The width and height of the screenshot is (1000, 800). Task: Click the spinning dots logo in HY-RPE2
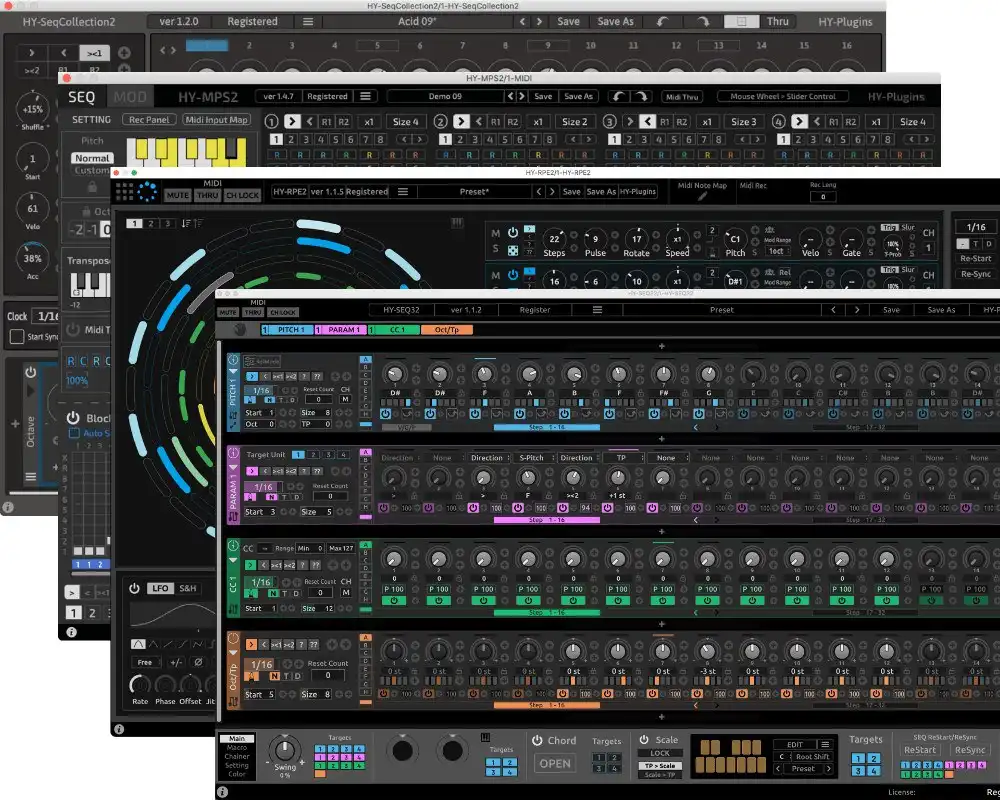(147, 191)
